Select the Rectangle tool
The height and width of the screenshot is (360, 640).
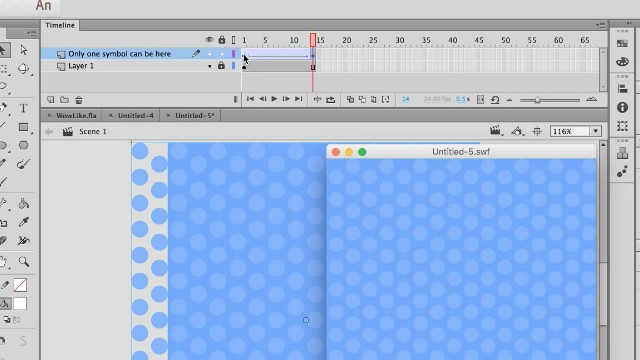coord(24,127)
